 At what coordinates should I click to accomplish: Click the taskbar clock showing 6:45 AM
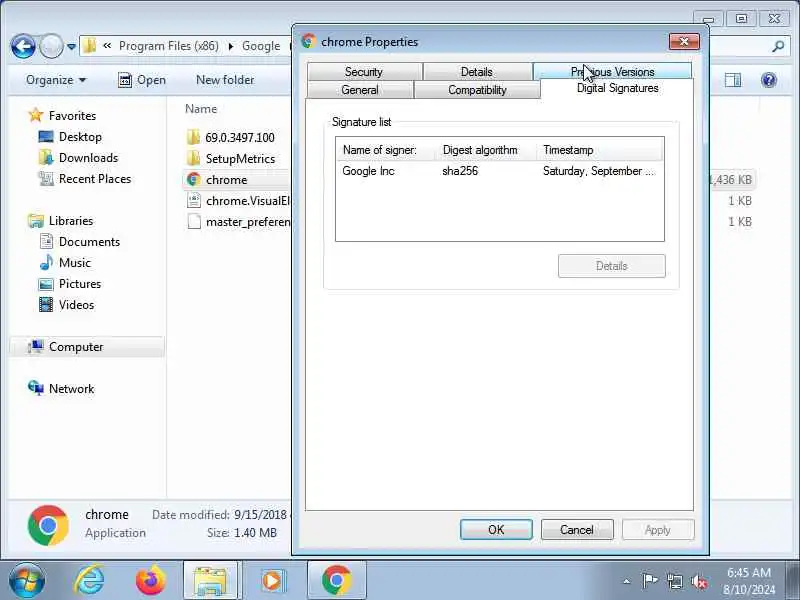(x=748, y=581)
